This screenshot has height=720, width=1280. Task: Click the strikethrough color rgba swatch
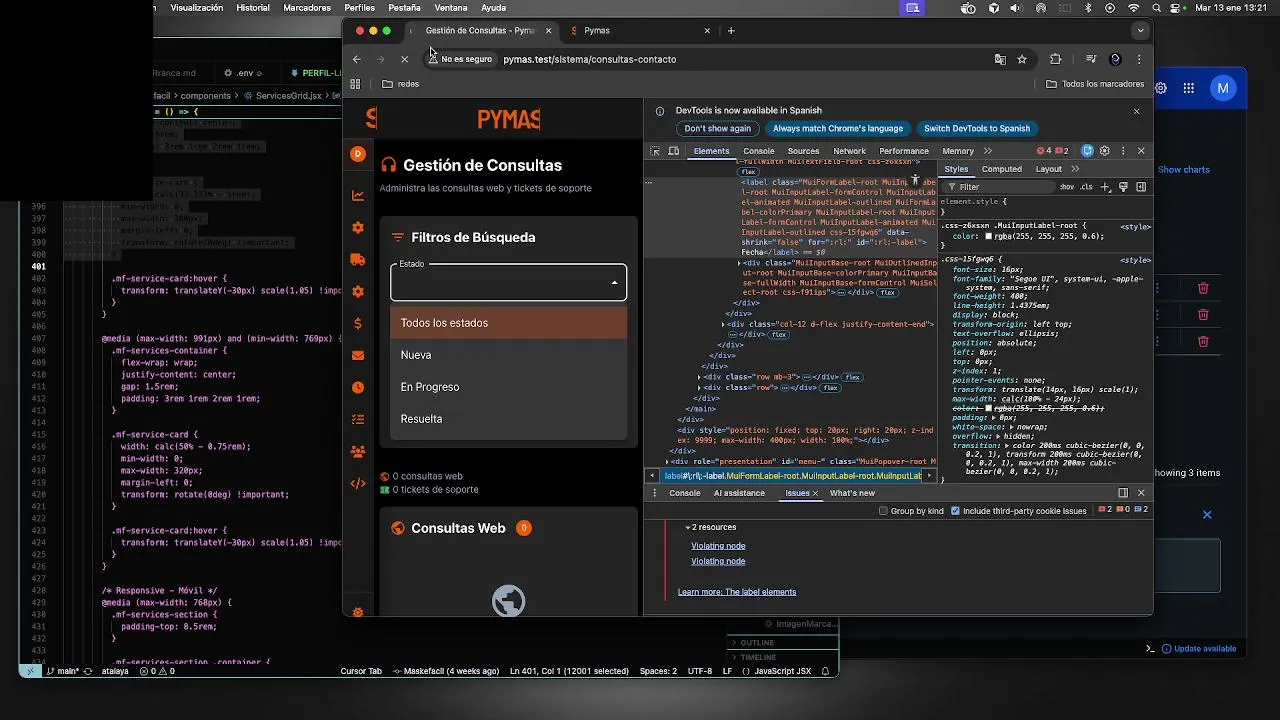[989, 408]
